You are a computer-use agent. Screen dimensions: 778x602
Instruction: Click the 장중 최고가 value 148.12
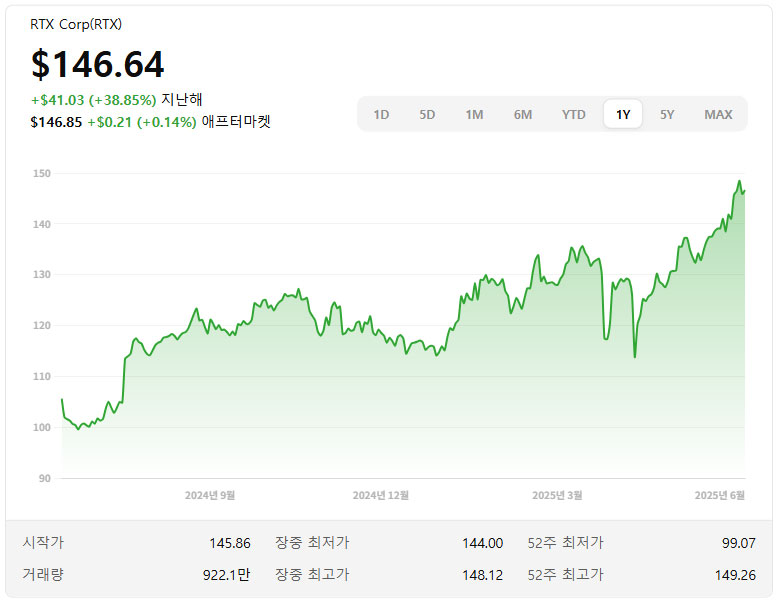coord(482,575)
